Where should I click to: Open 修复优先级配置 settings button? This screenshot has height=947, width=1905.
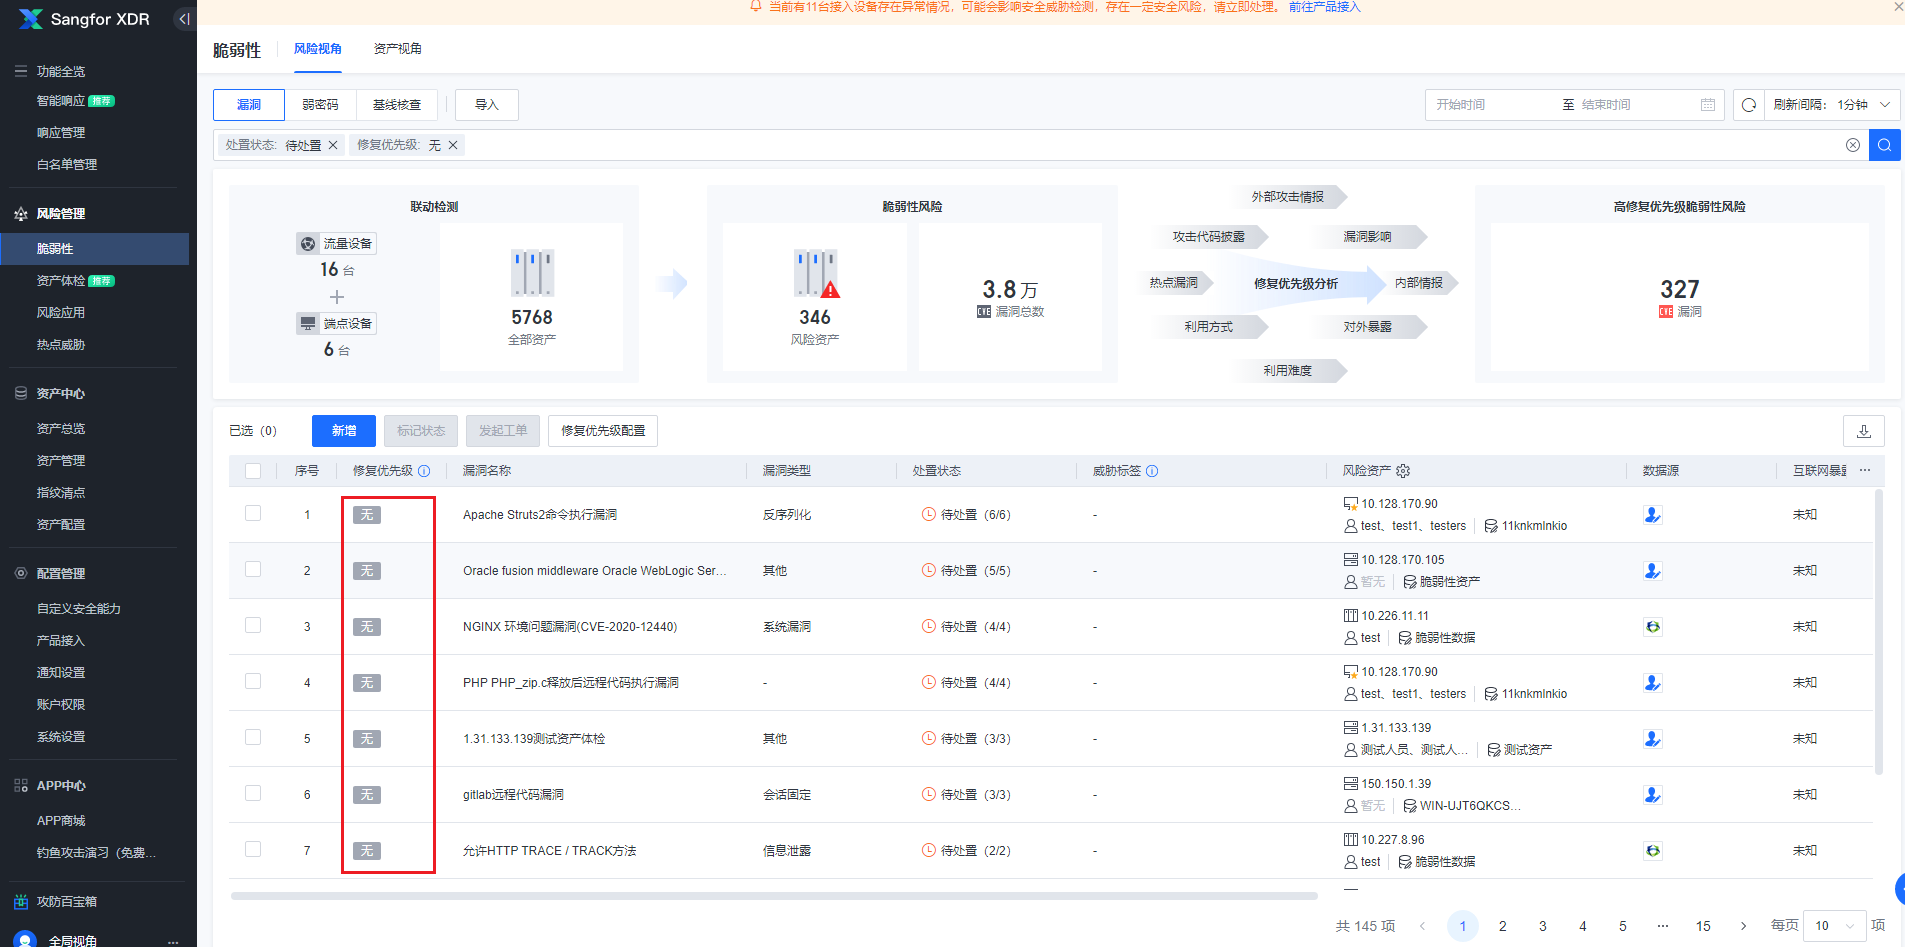pyautogui.click(x=602, y=431)
